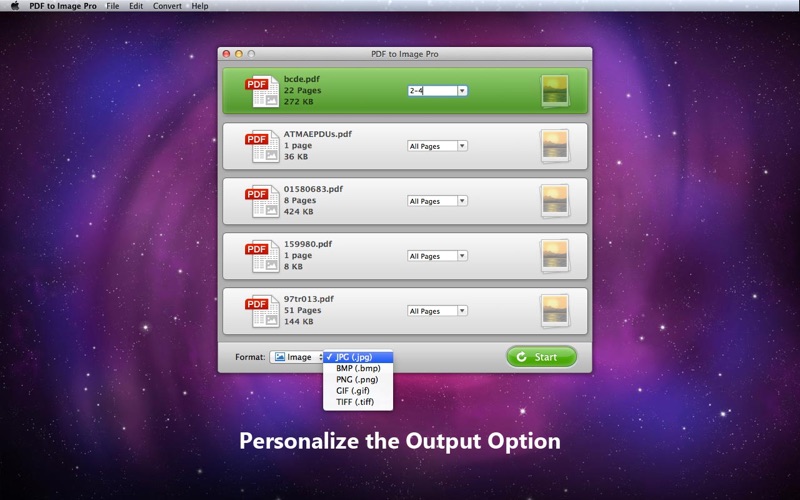Expand page range arrow for bcde.pdf
Screen dimensions: 800x500
pos(462,91)
